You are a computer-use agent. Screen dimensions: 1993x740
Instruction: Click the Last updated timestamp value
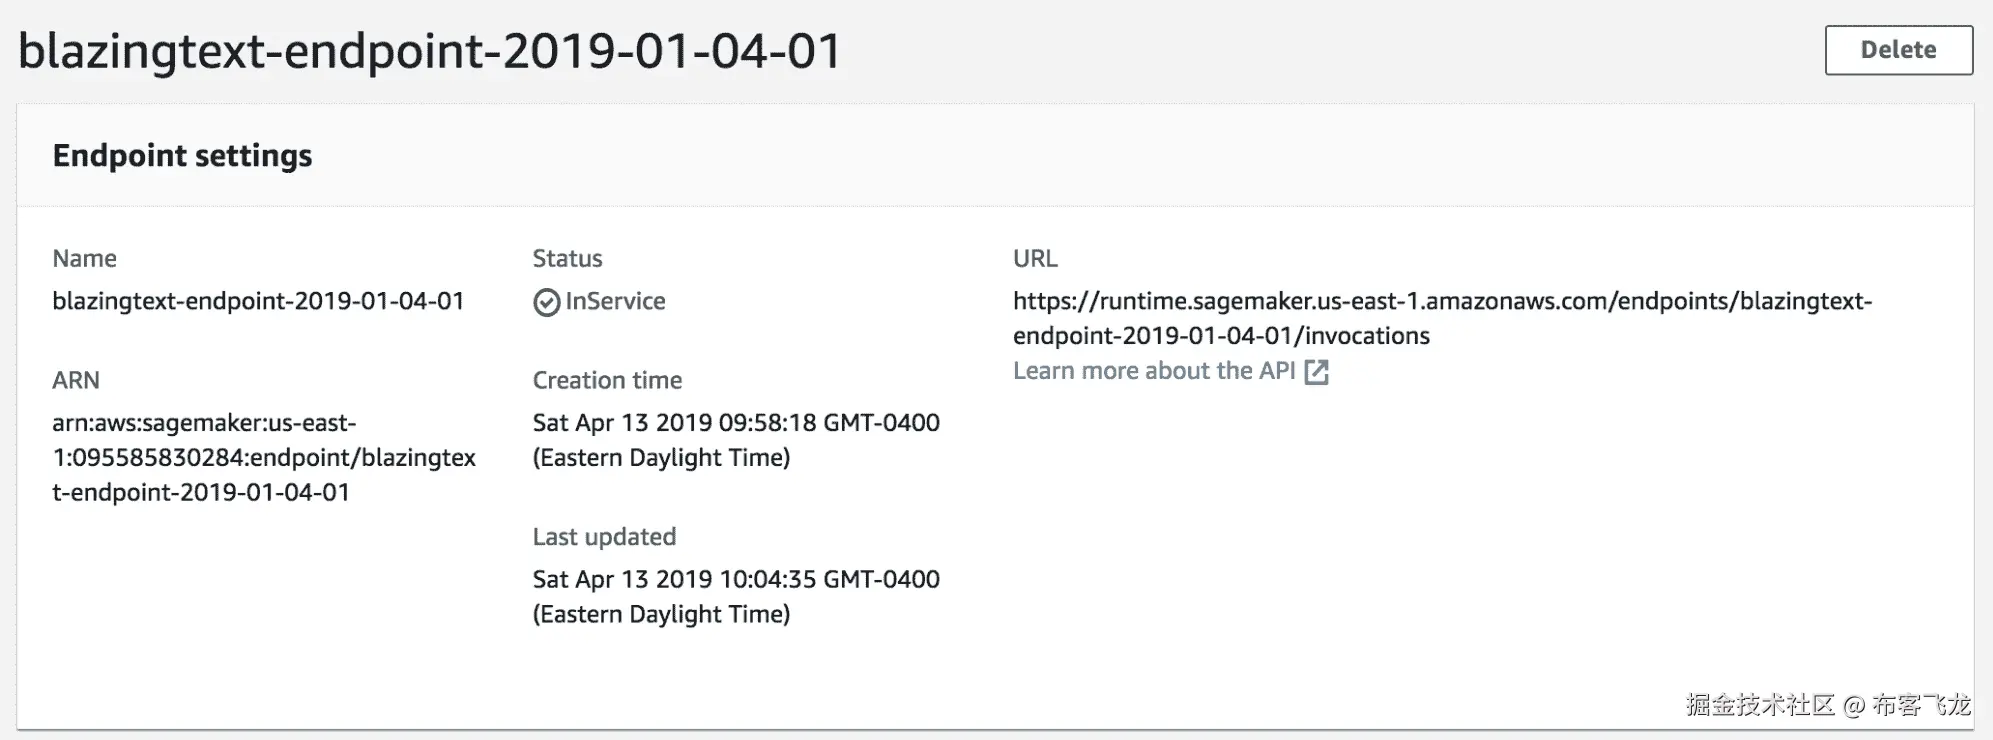[735, 579]
